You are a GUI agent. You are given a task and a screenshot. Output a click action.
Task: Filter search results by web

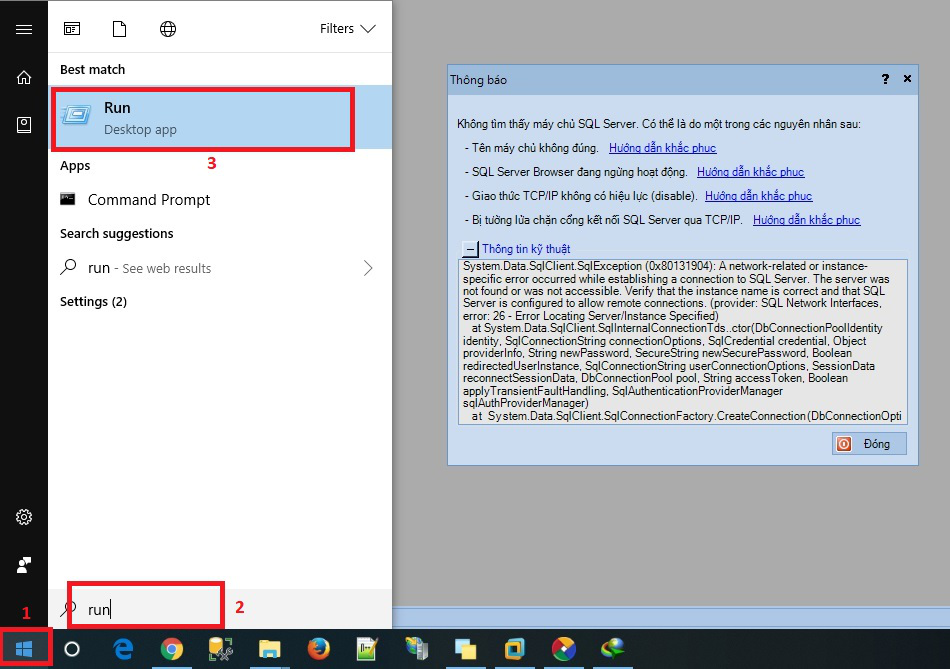point(168,28)
